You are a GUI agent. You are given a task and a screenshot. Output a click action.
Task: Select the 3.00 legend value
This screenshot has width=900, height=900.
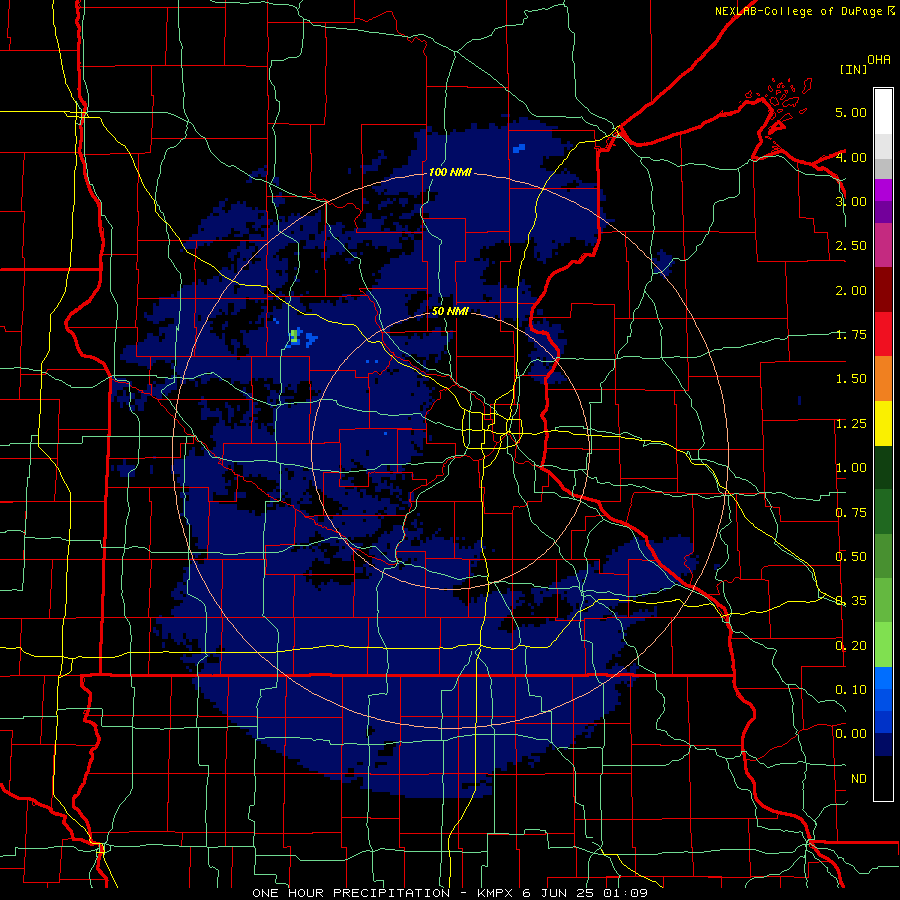851,201
